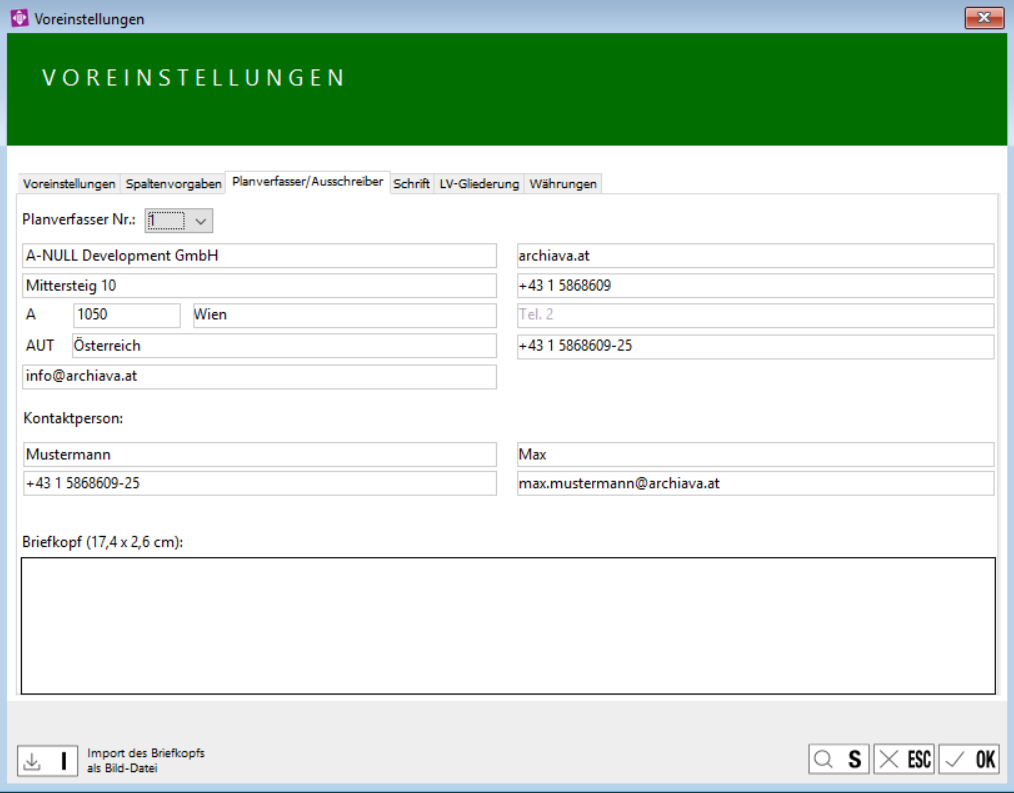
Task: Click the empty Tel. 2 field
Action: point(755,315)
